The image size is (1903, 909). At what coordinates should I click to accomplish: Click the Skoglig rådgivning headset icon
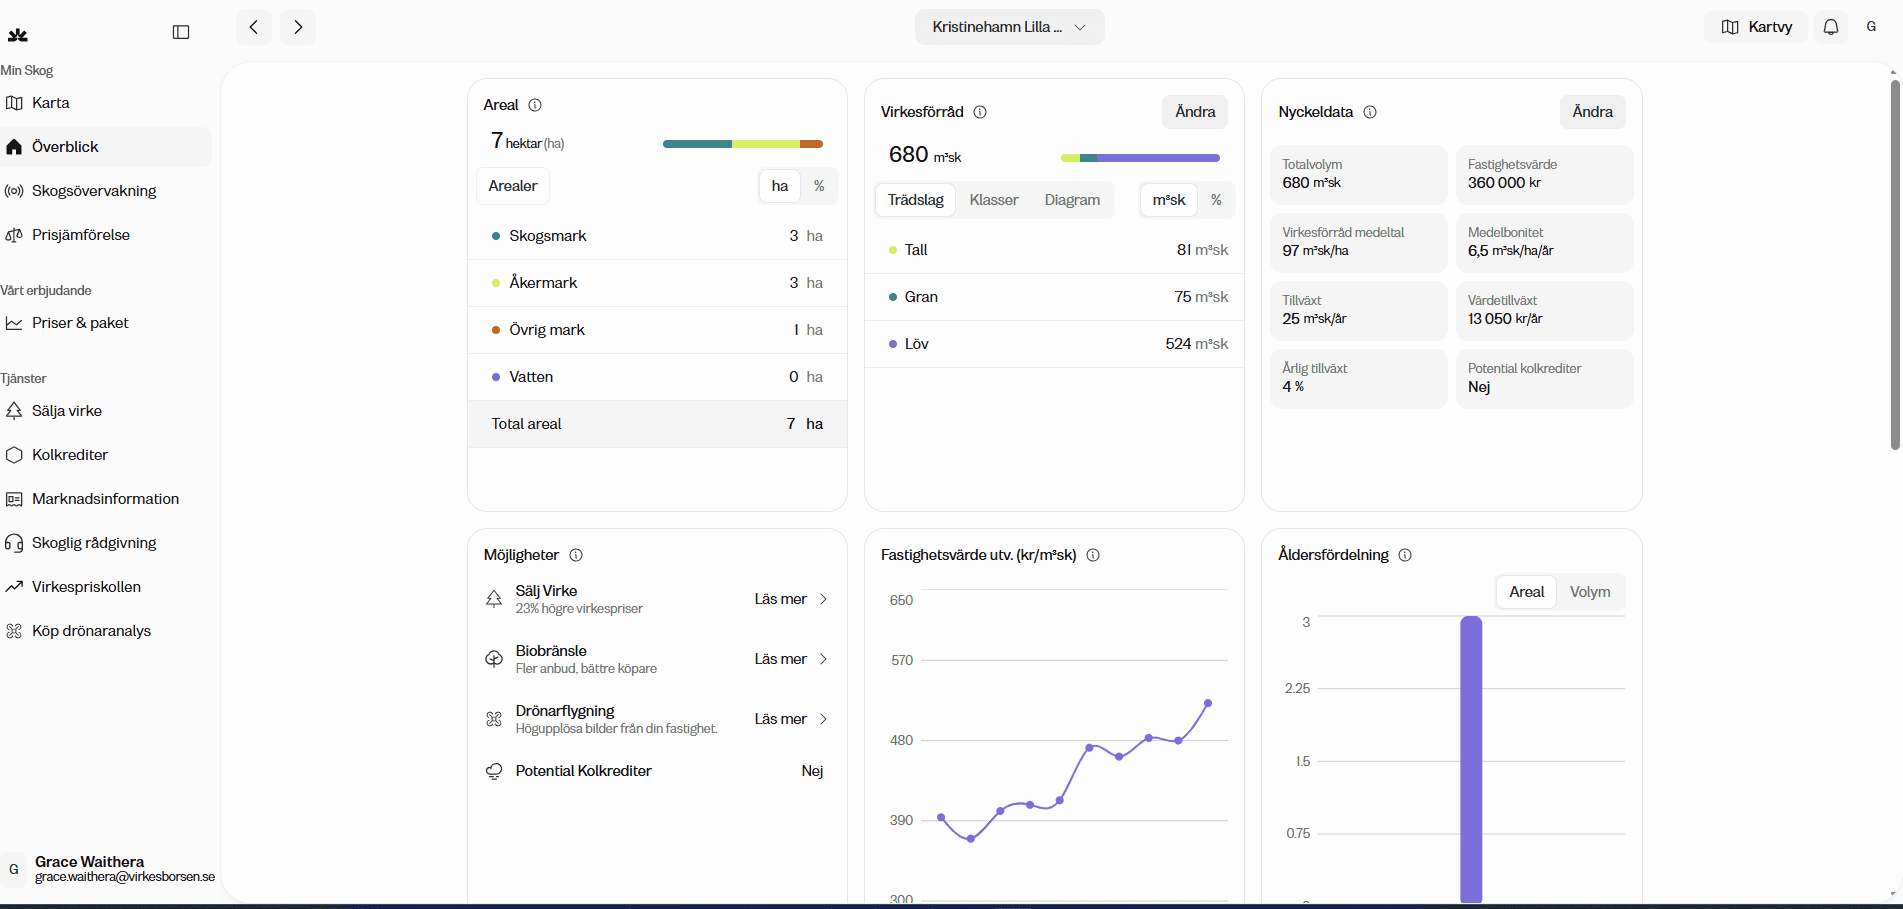(14, 543)
